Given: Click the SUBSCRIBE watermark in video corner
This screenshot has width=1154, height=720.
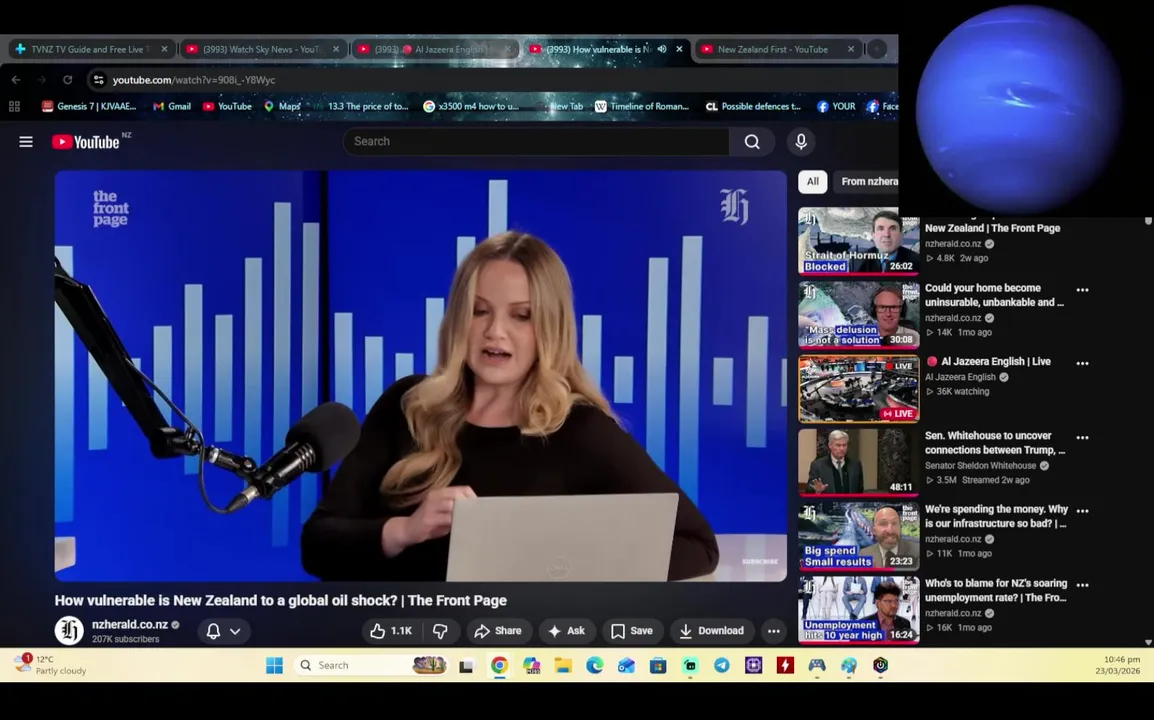Looking at the screenshot, I should (760, 561).
